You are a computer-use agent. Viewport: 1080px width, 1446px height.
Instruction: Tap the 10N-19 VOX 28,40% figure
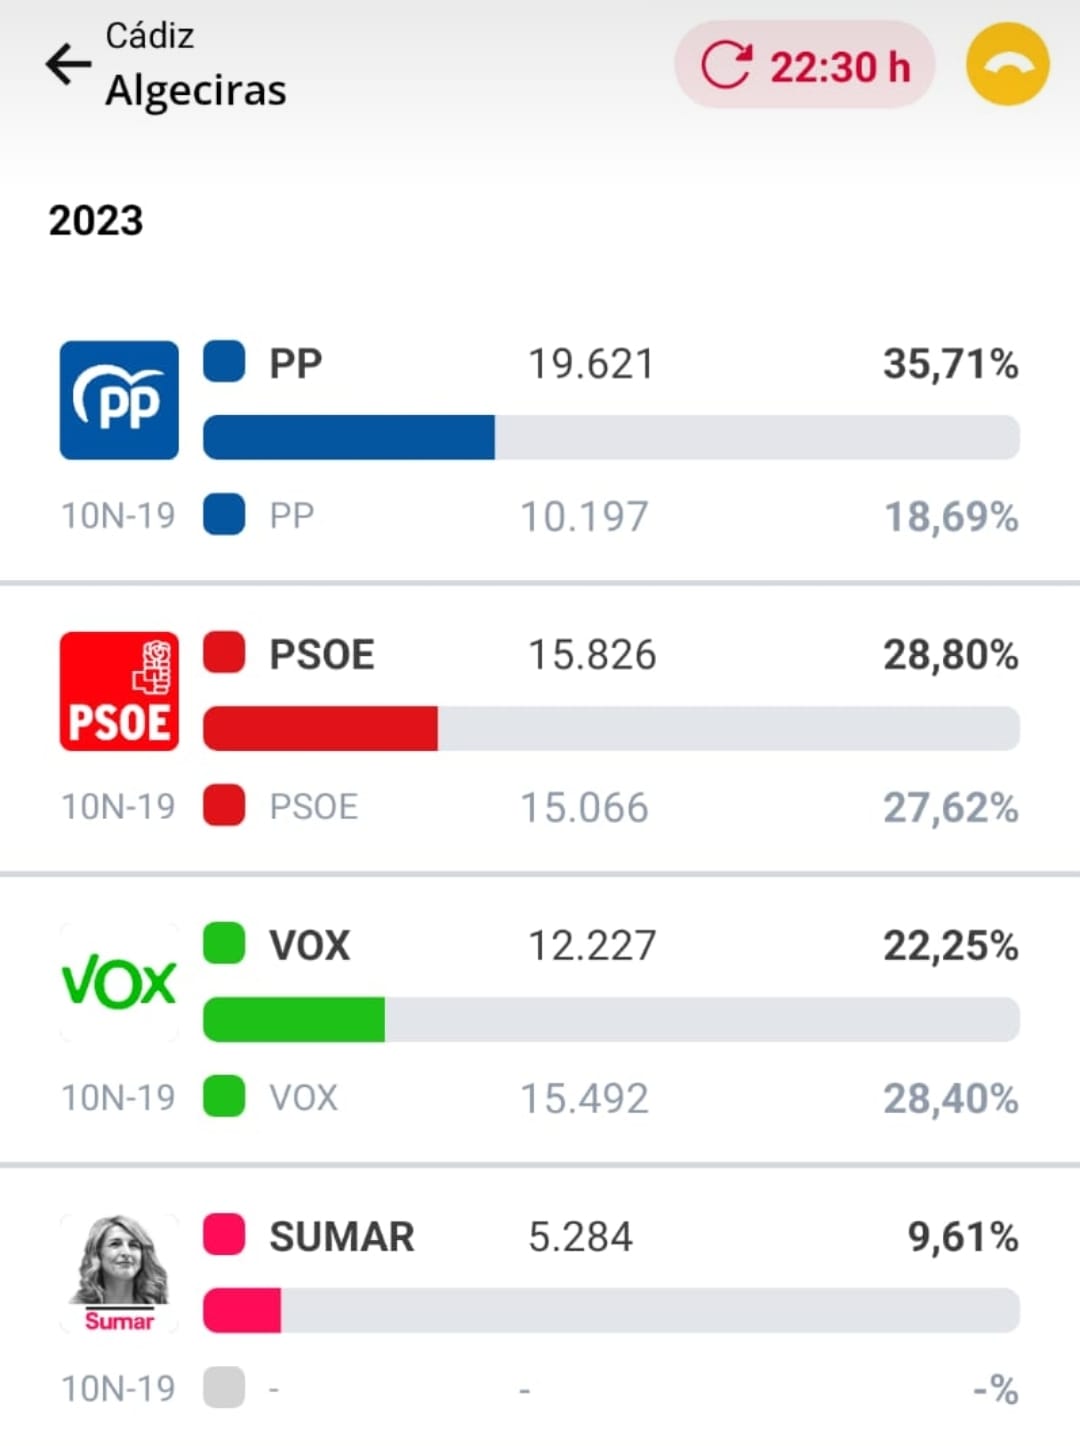(950, 1098)
